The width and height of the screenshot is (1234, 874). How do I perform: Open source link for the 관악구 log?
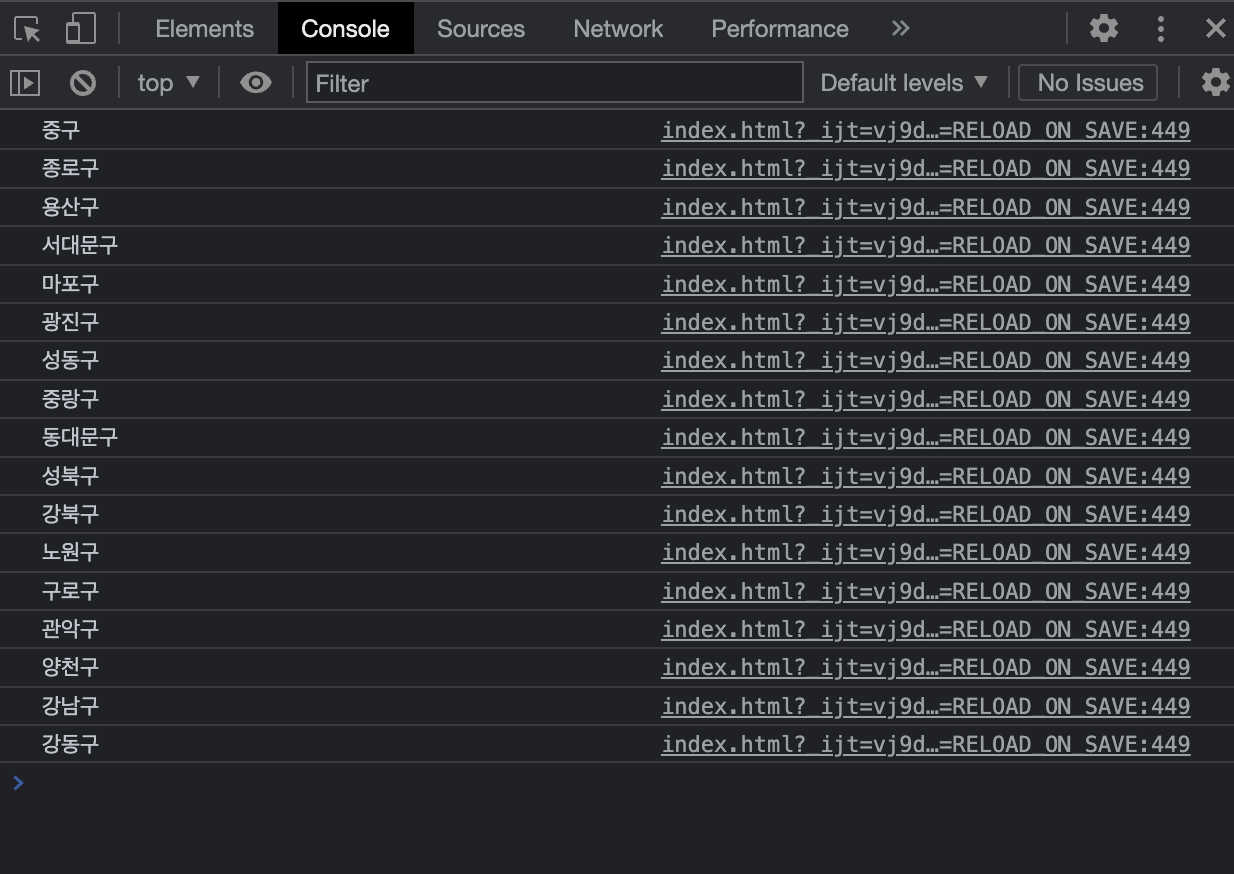(926, 629)
